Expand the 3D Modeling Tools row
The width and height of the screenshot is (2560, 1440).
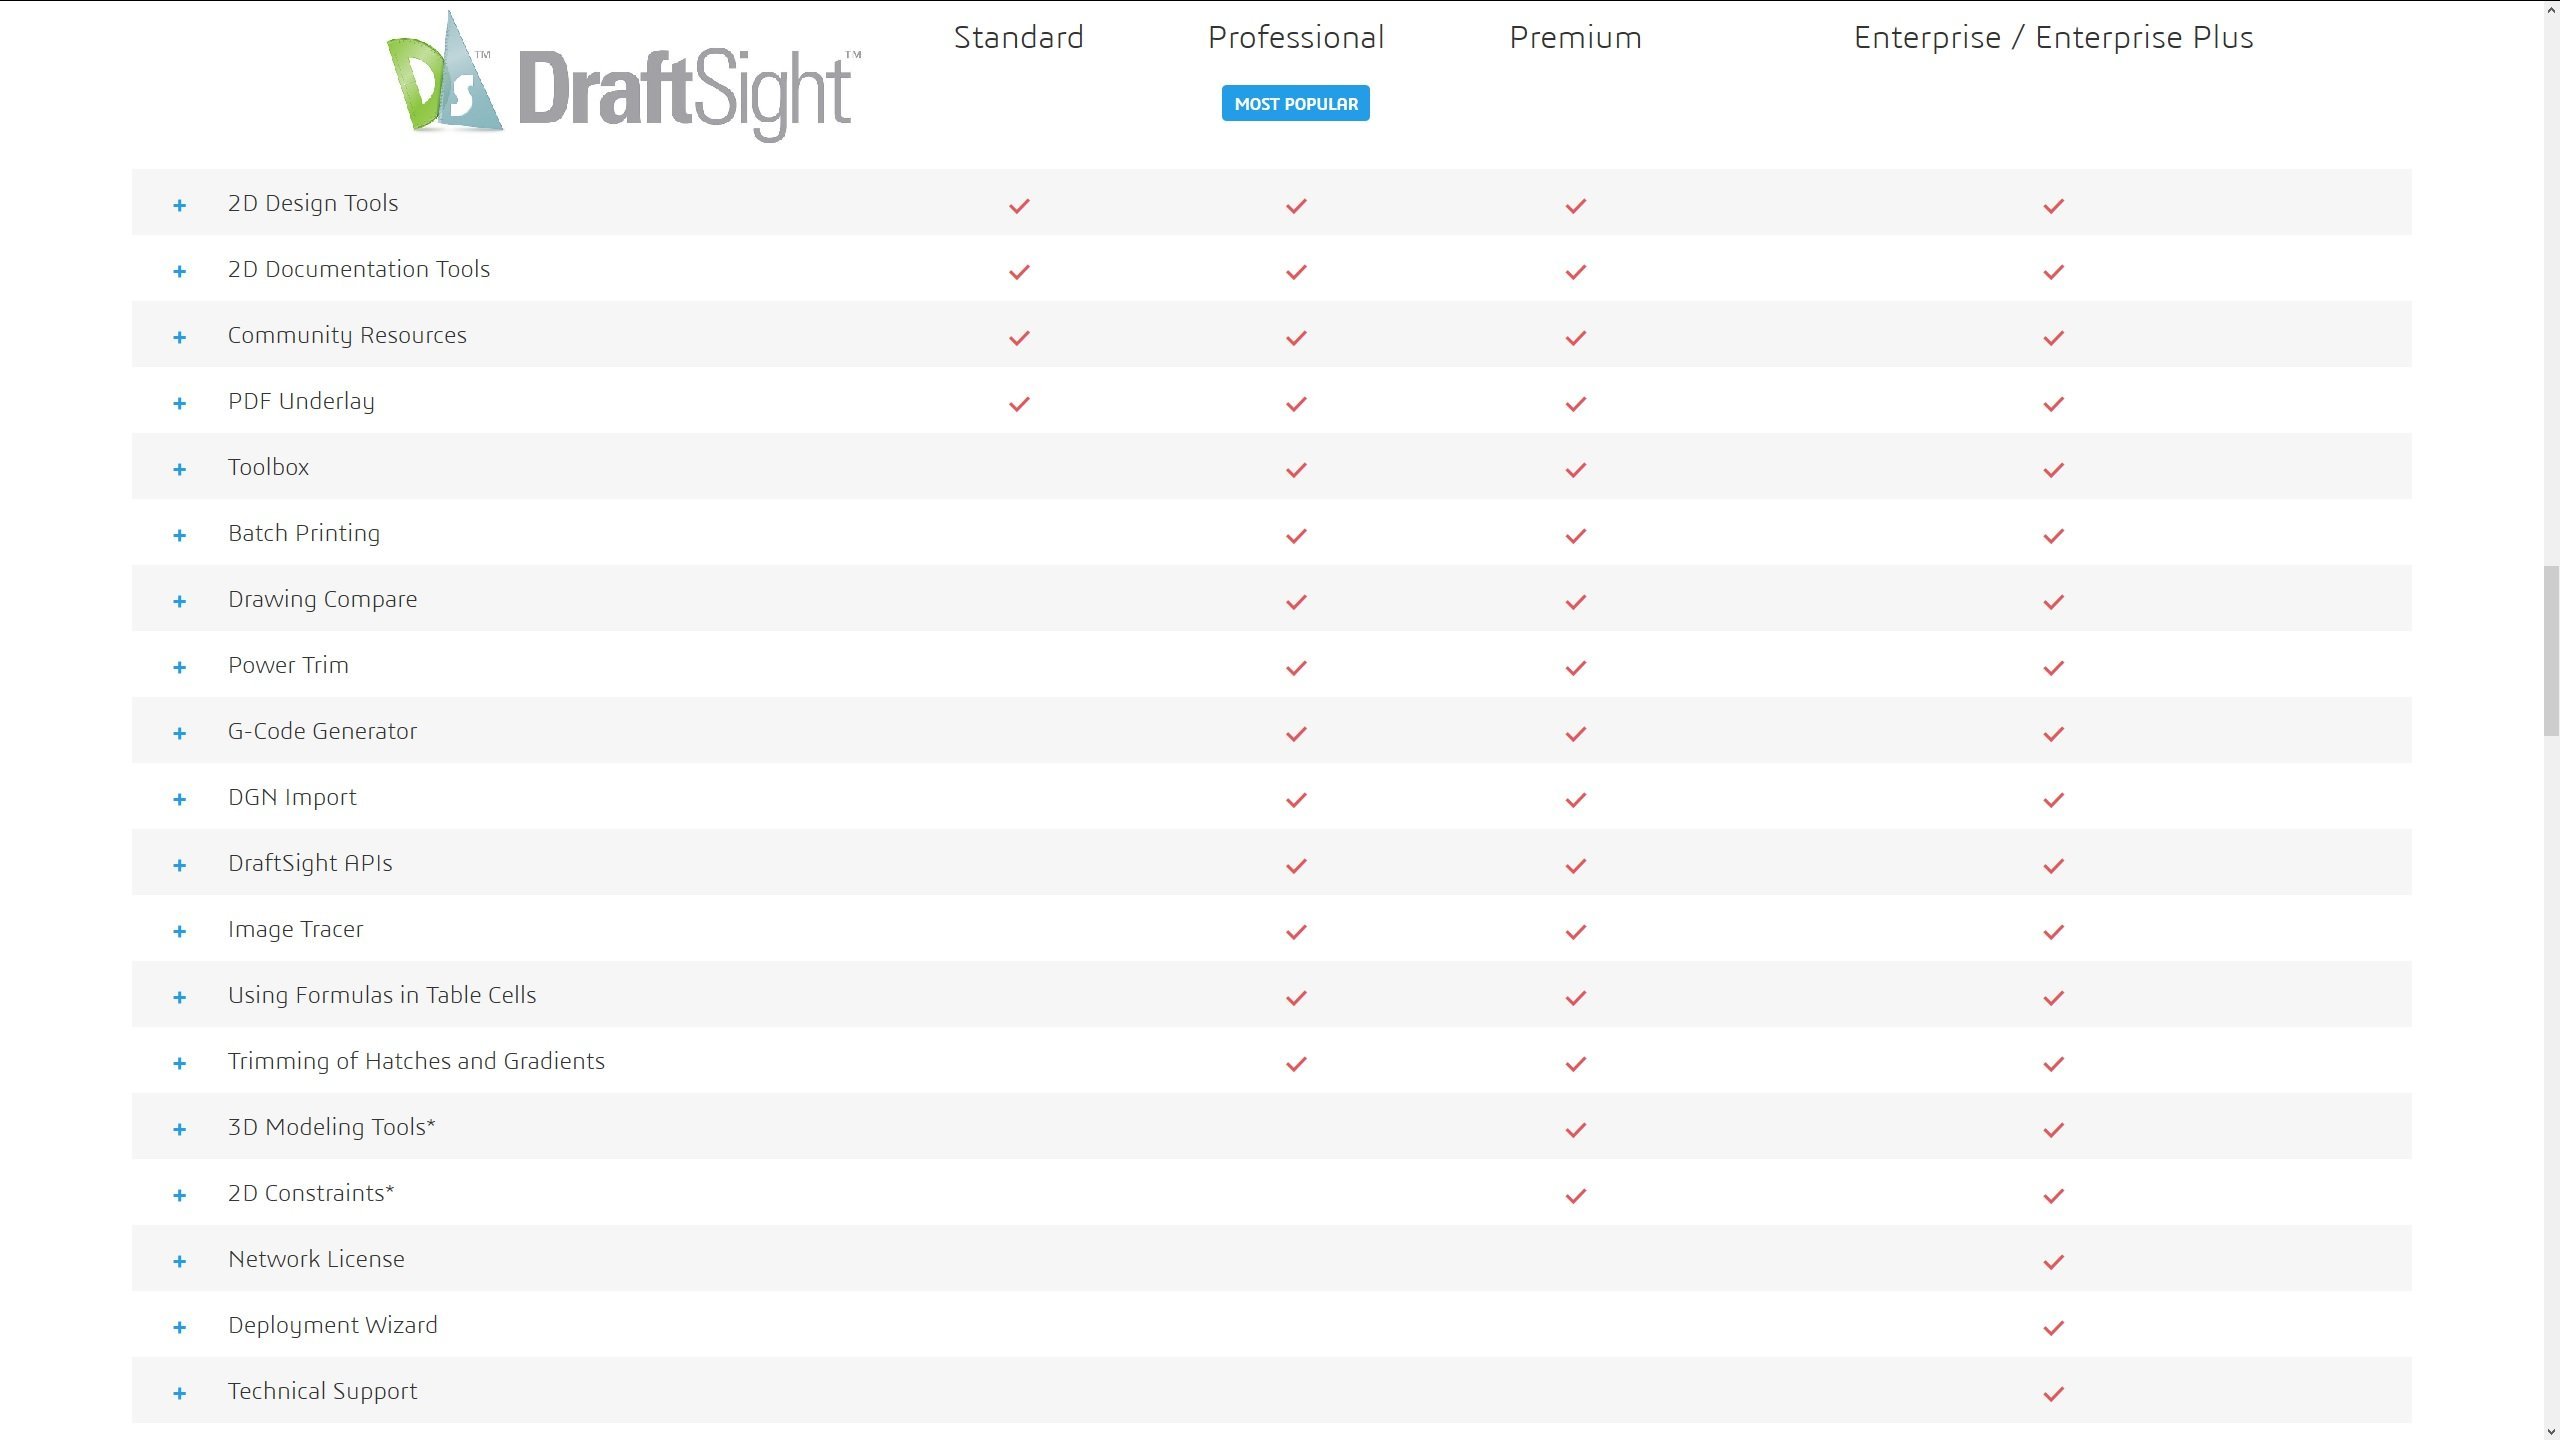179,1130
